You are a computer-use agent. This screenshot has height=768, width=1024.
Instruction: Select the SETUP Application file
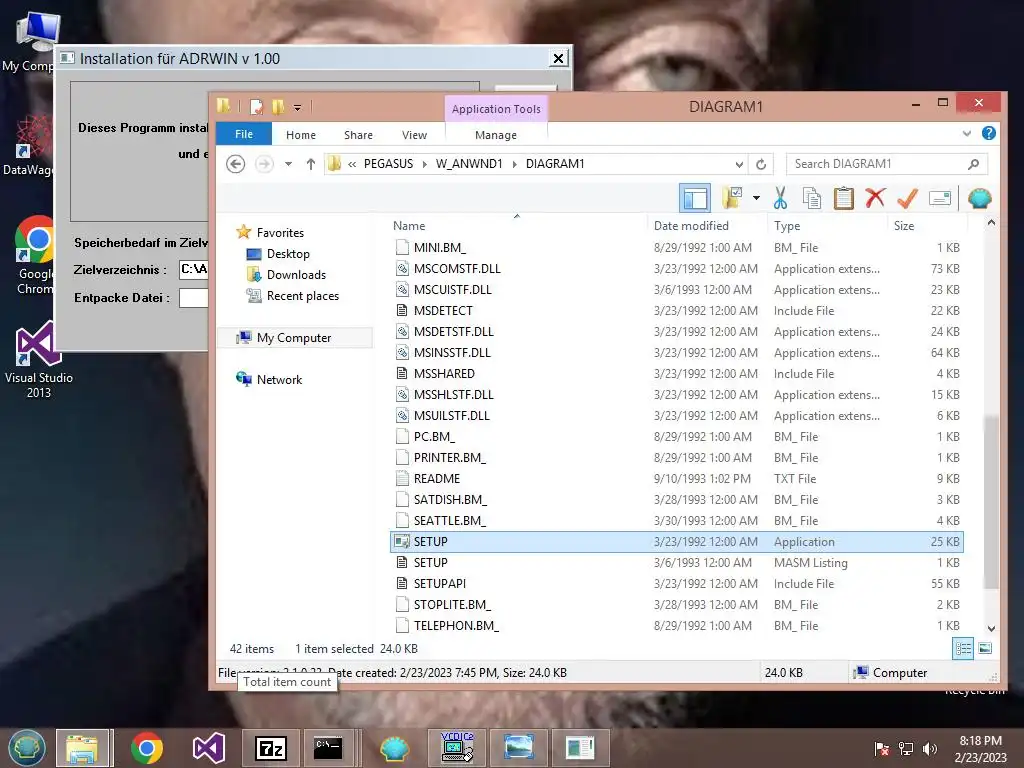[677, 541]
